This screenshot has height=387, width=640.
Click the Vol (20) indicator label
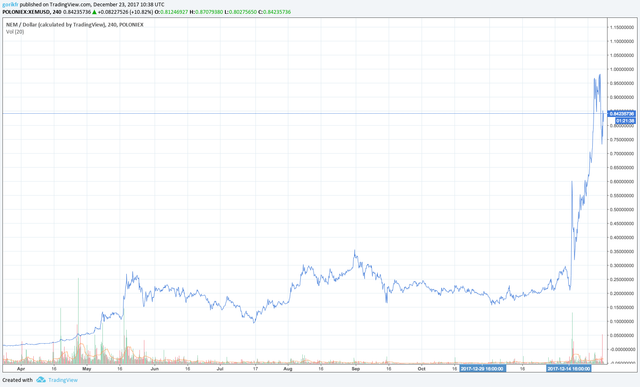pos(15,32)
